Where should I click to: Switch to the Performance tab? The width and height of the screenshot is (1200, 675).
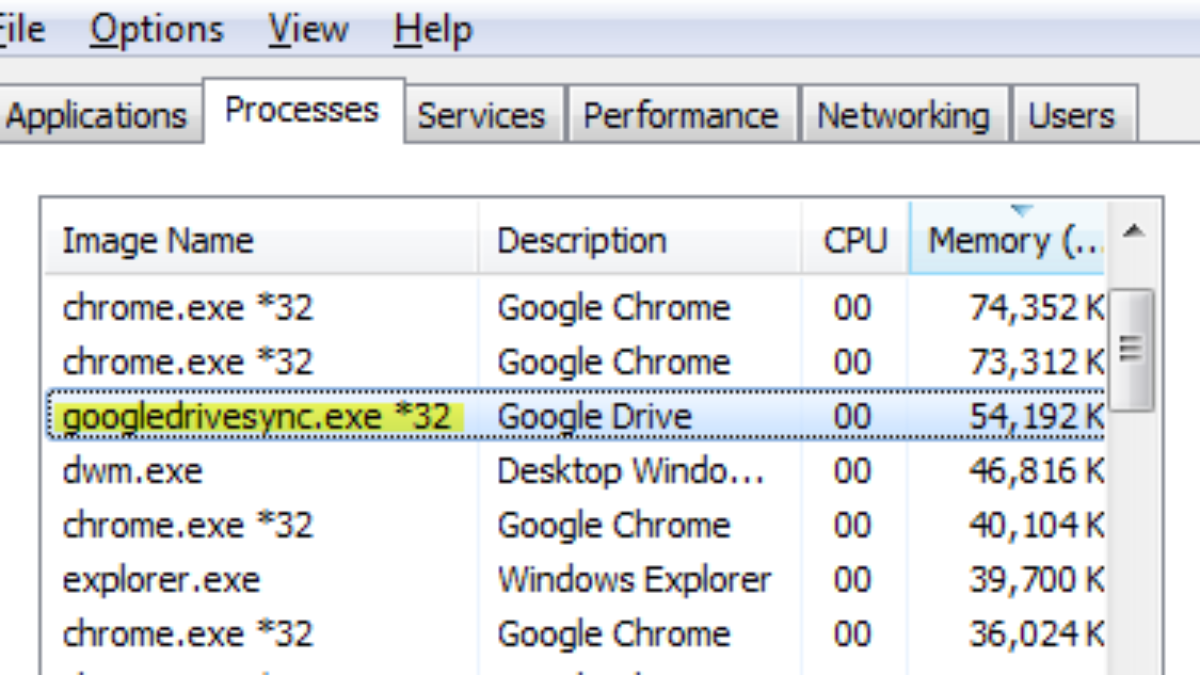pos(680,116)
